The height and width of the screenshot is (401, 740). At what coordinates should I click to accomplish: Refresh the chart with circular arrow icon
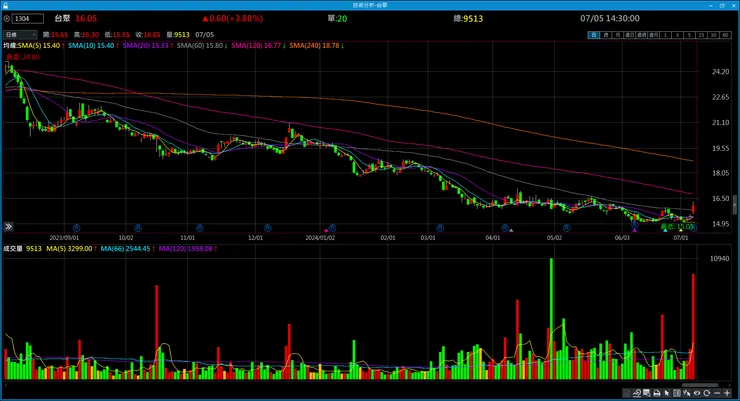point(706,393)
